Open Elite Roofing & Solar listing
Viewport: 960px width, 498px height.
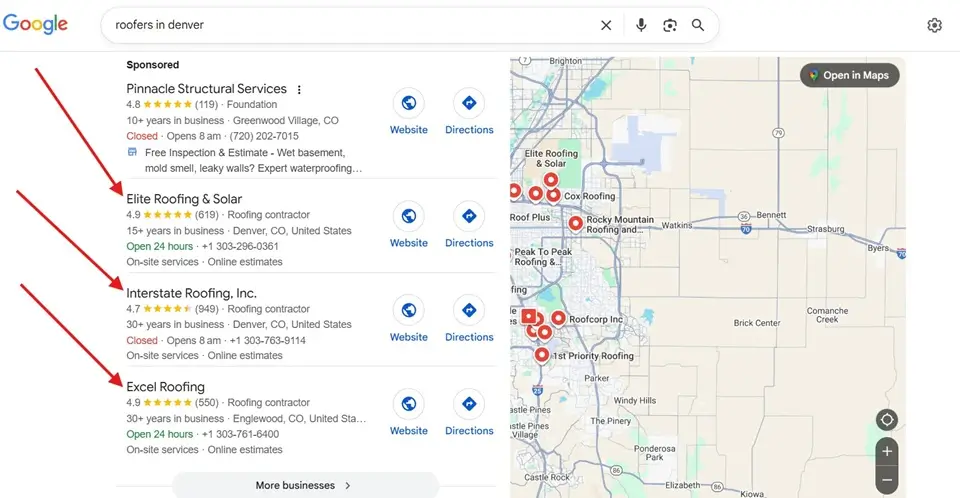click(184, 199)
